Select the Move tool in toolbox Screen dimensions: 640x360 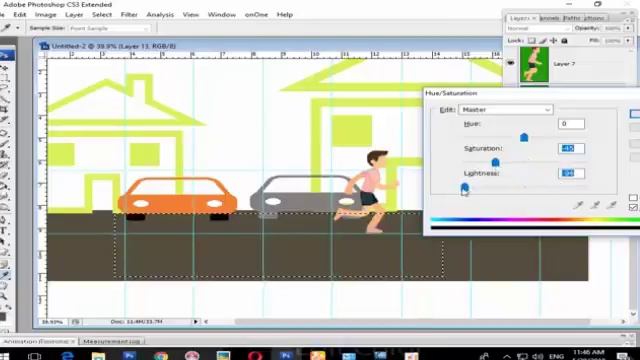5,67
